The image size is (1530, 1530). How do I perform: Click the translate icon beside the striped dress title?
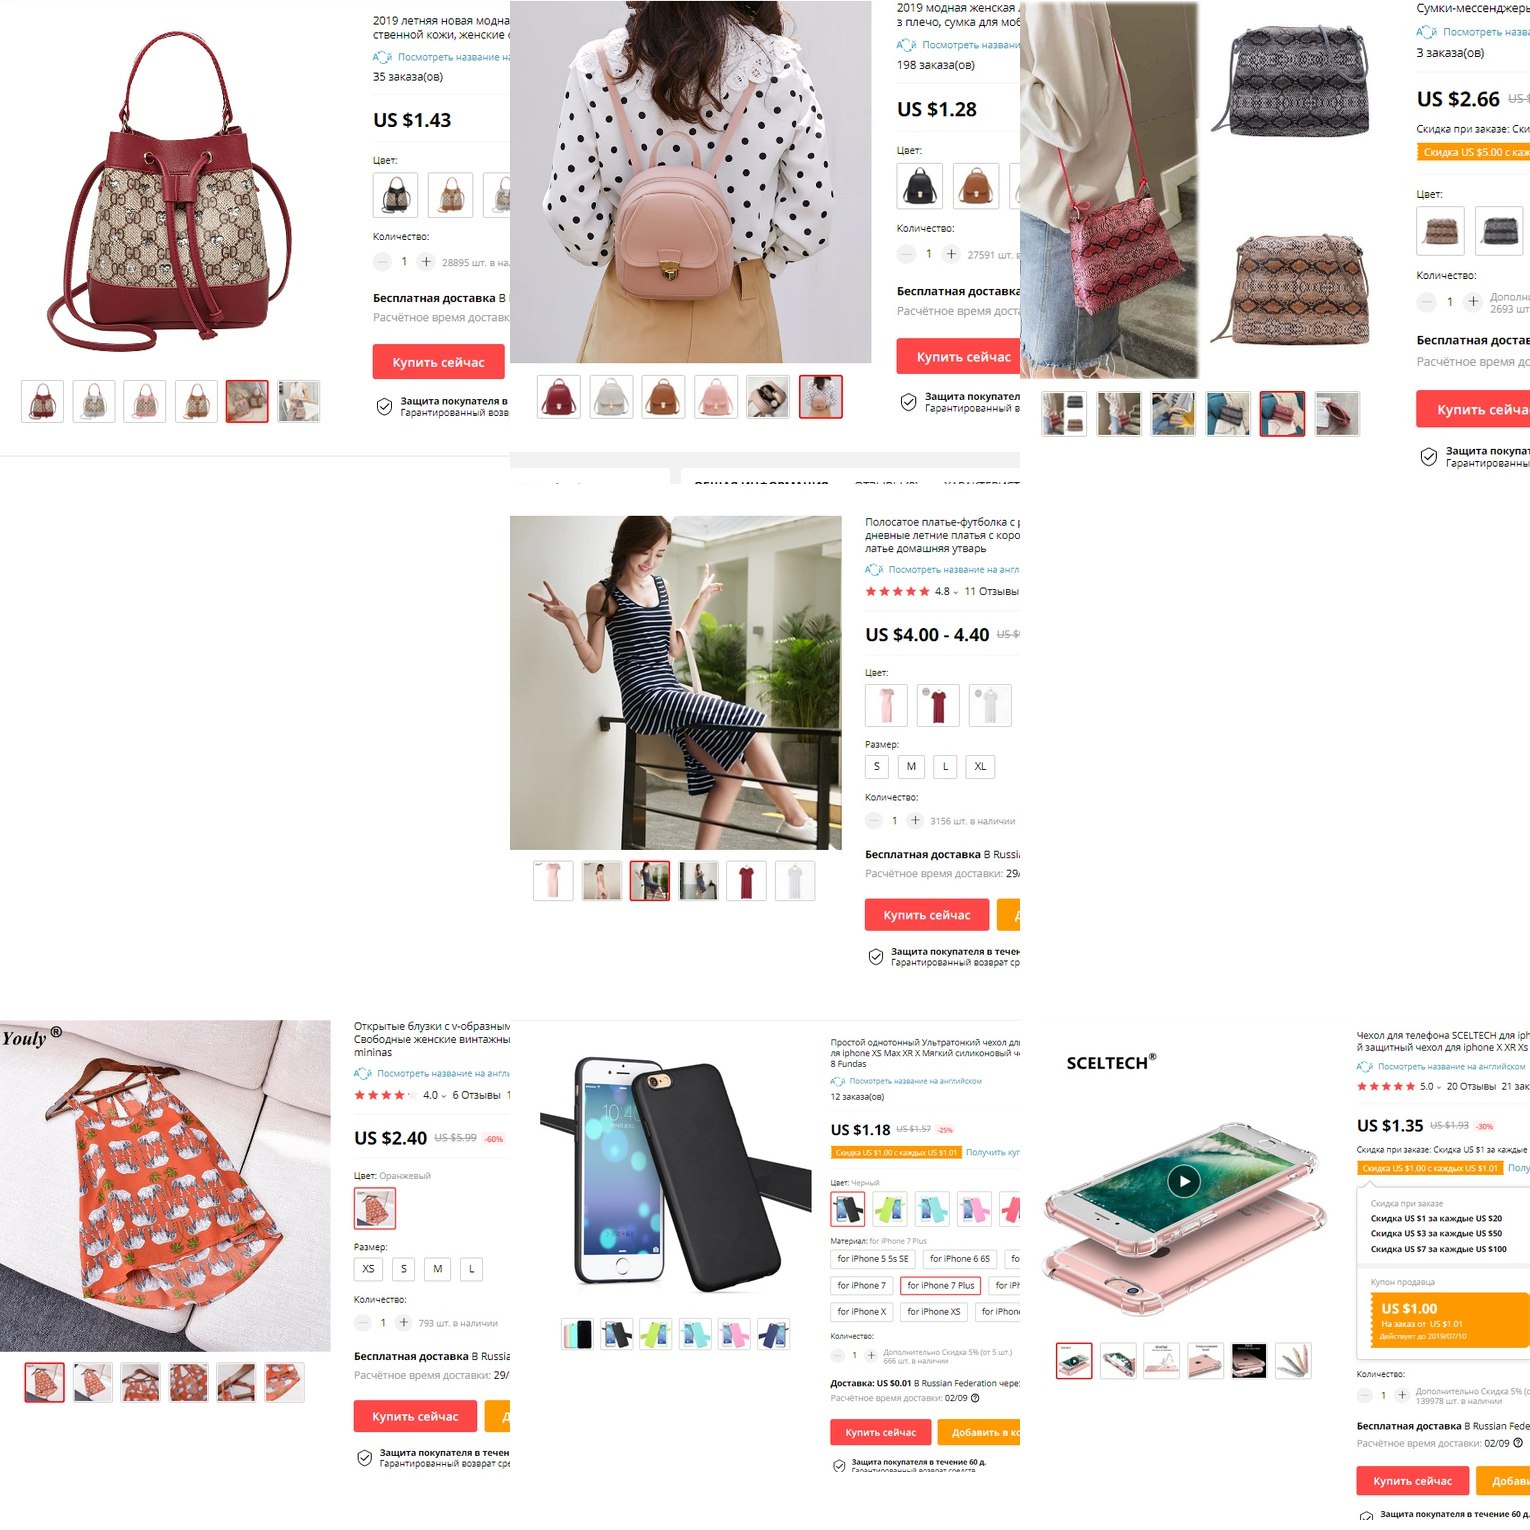click(x=873, y=570)
